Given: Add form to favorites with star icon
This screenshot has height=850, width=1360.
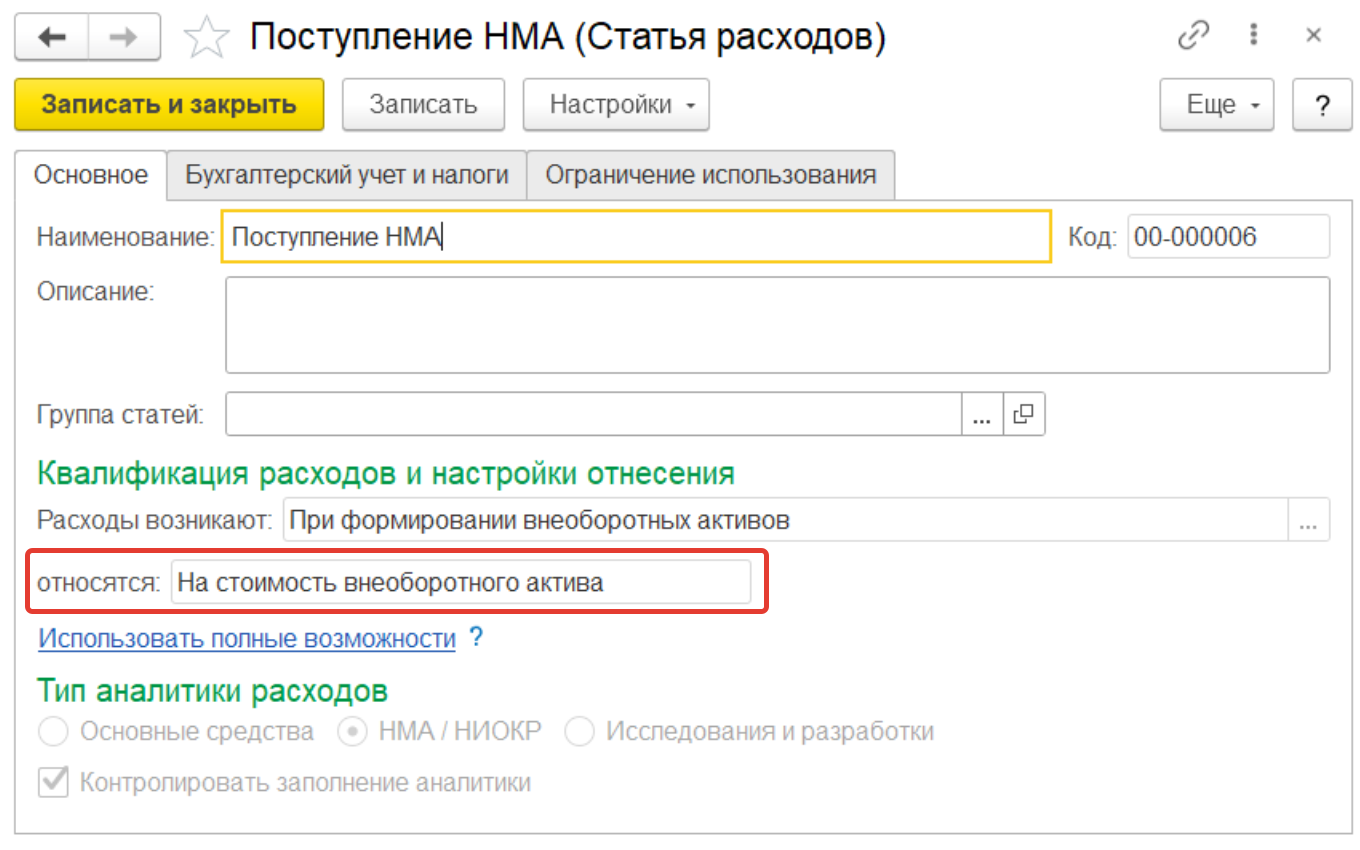Looking at the screenshot, I should [x=207, y=38].
